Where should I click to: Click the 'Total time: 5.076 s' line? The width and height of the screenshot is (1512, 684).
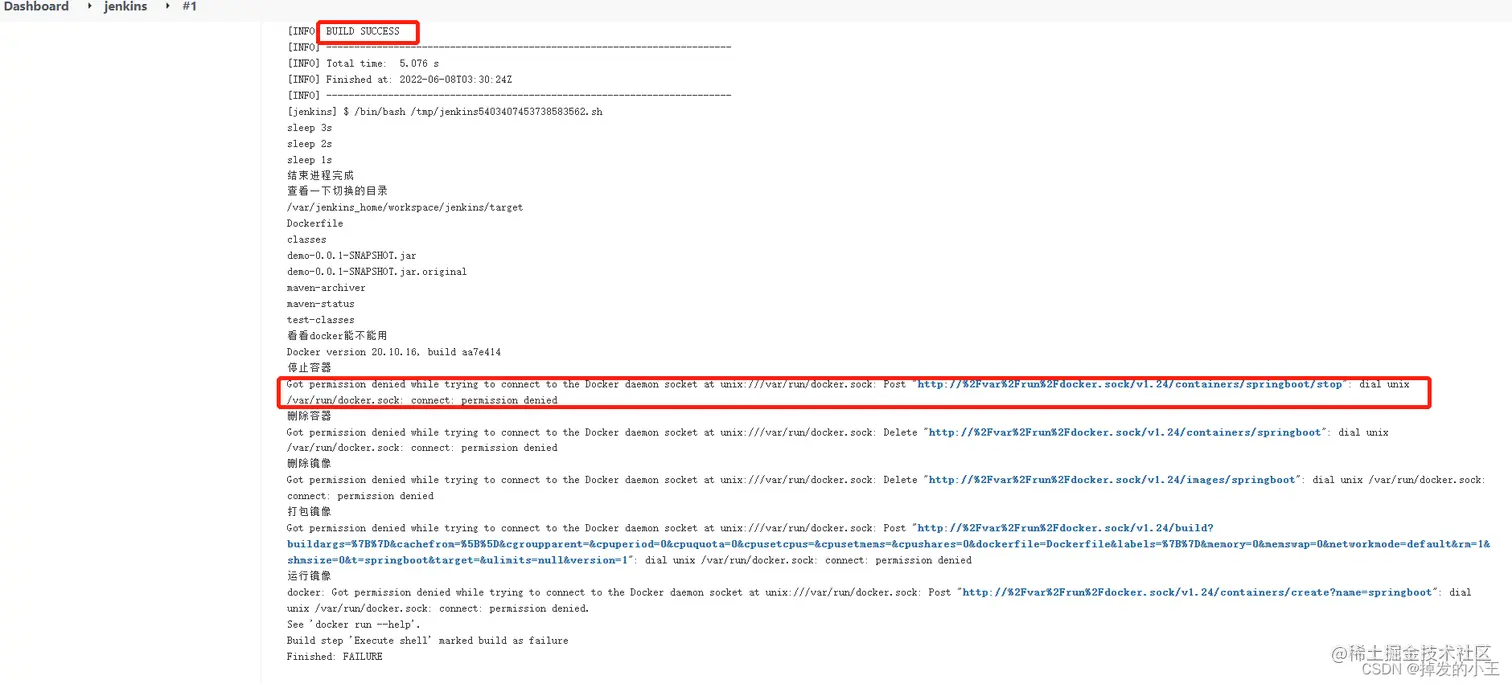[x=363, y=63]
